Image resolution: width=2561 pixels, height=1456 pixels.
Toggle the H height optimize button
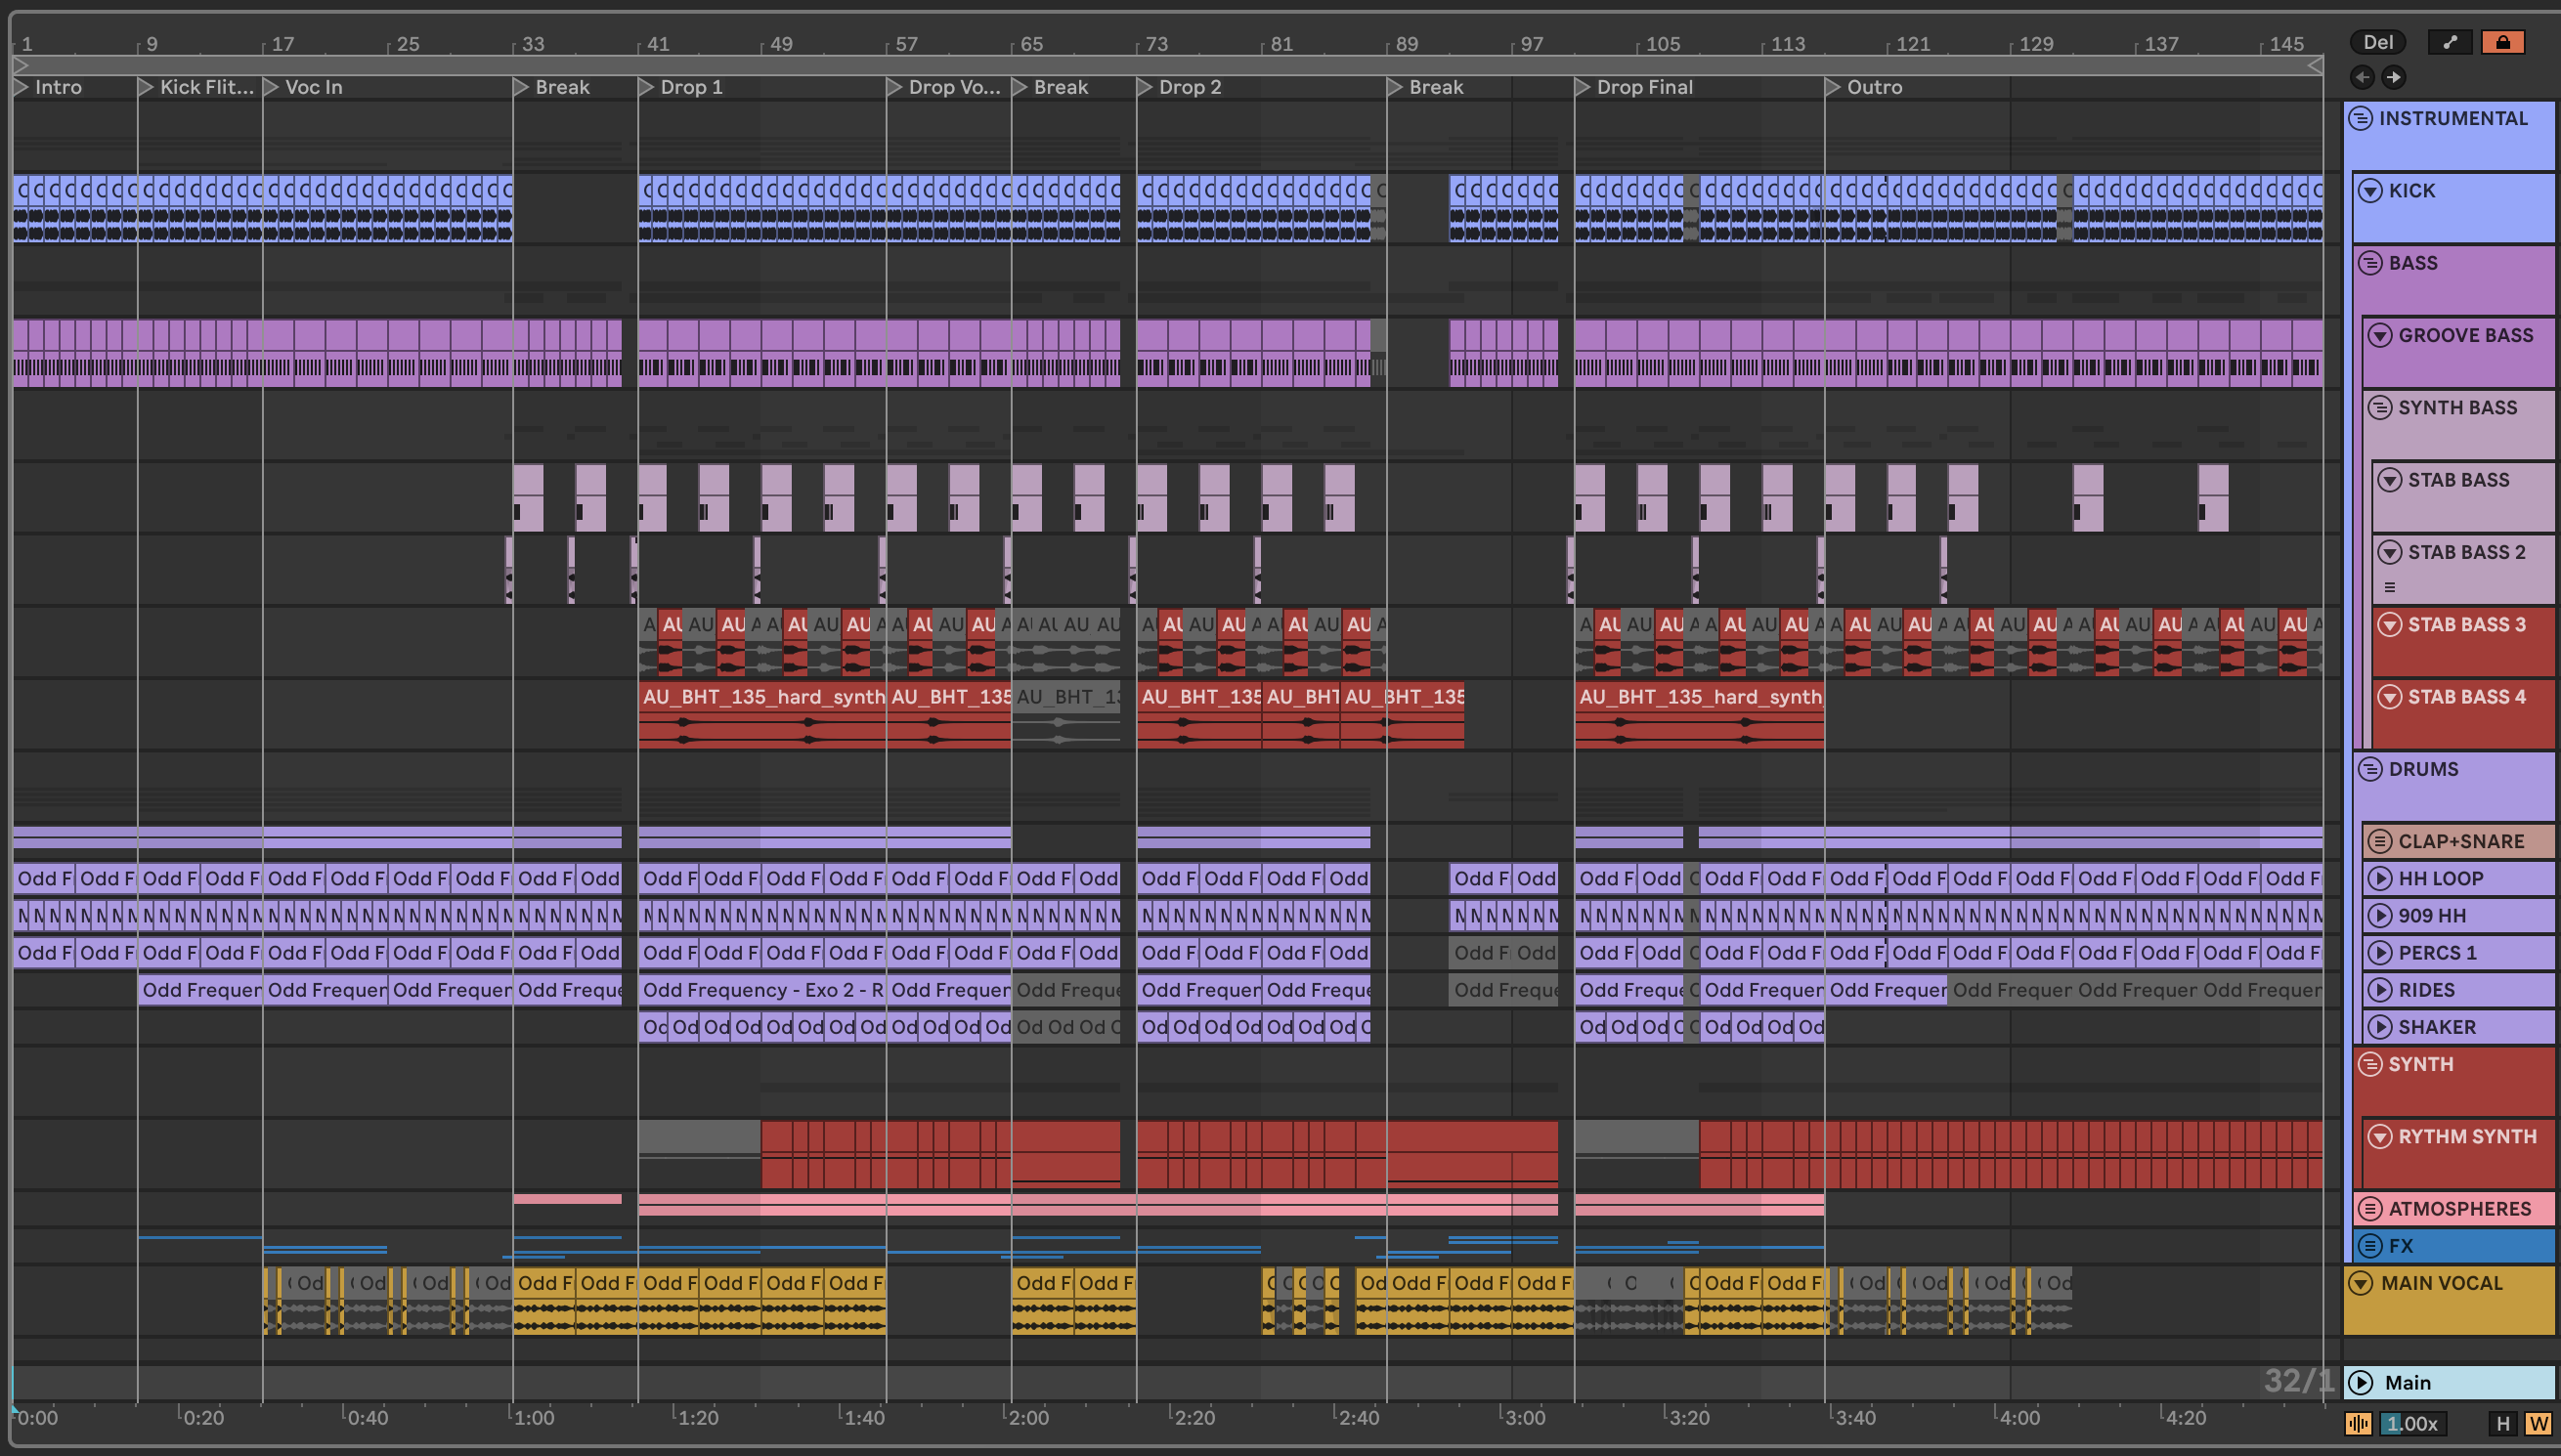[x=2502, y=1424]
